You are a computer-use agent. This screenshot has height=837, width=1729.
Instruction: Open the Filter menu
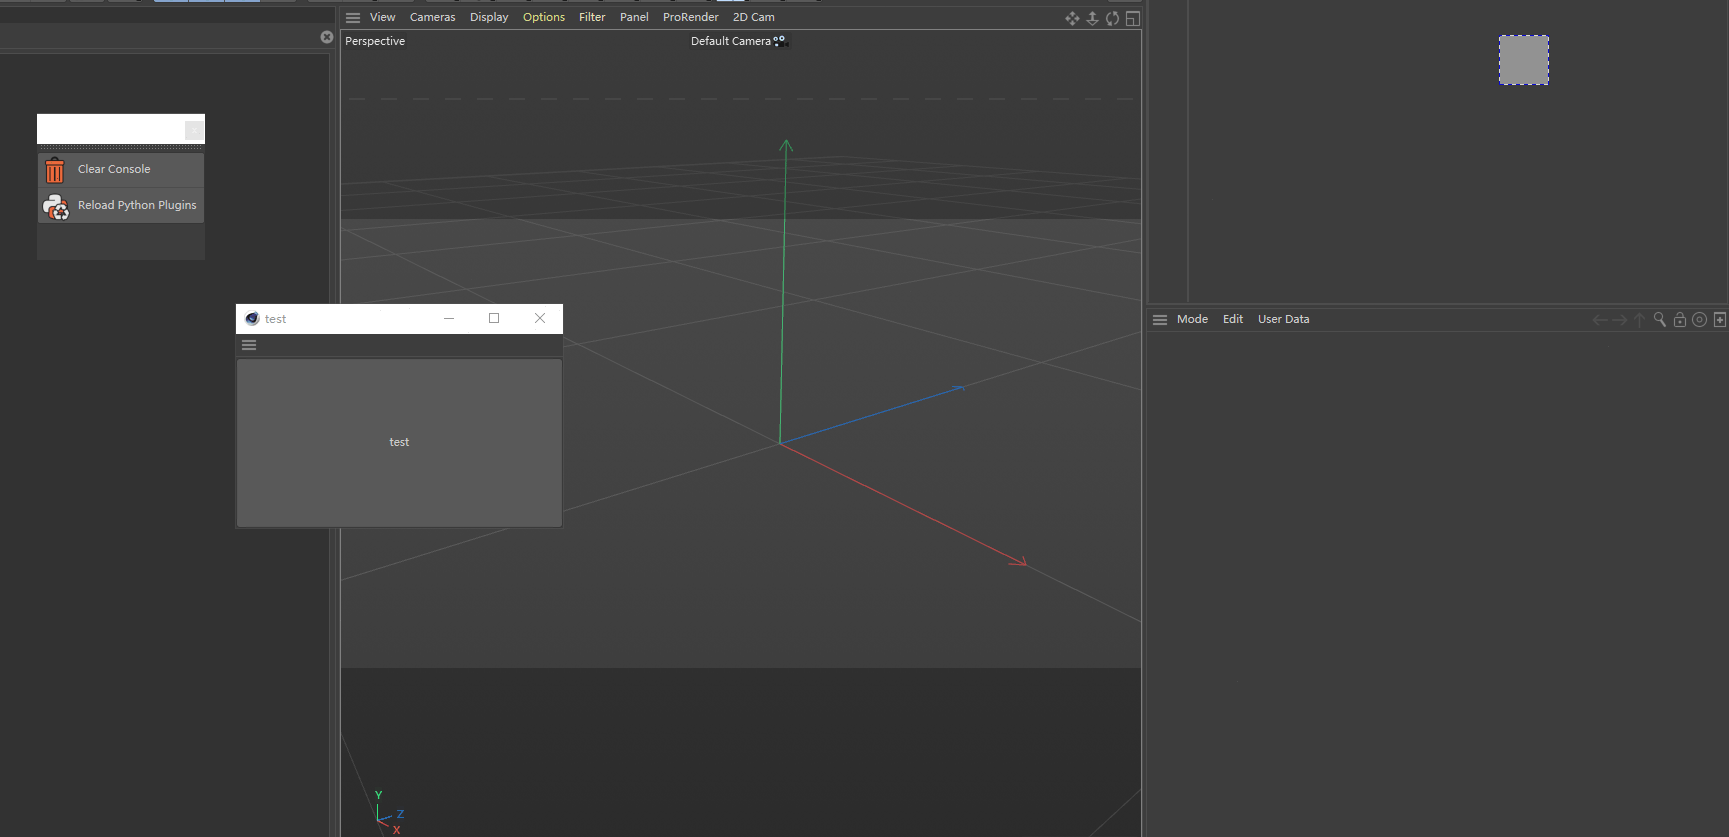(592, 17)
